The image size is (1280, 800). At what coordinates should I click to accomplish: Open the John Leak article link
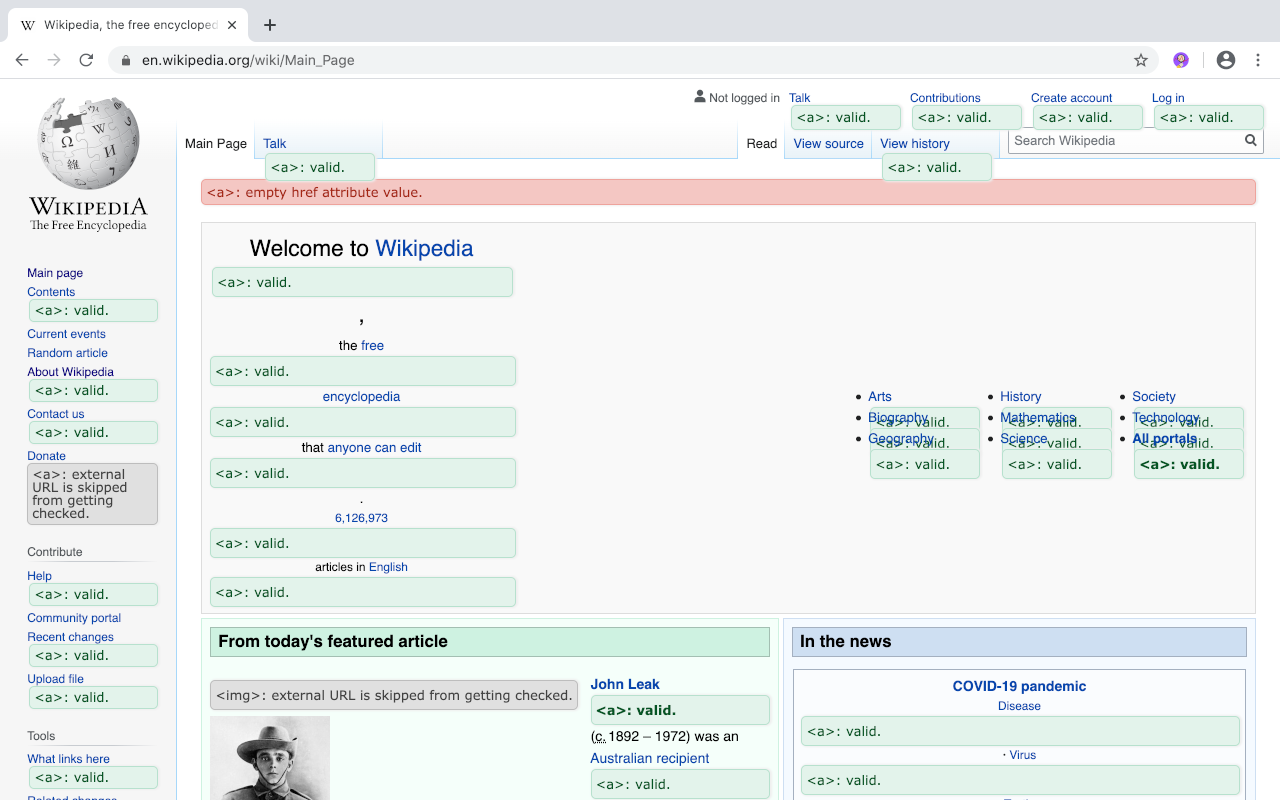pos(625,685)
